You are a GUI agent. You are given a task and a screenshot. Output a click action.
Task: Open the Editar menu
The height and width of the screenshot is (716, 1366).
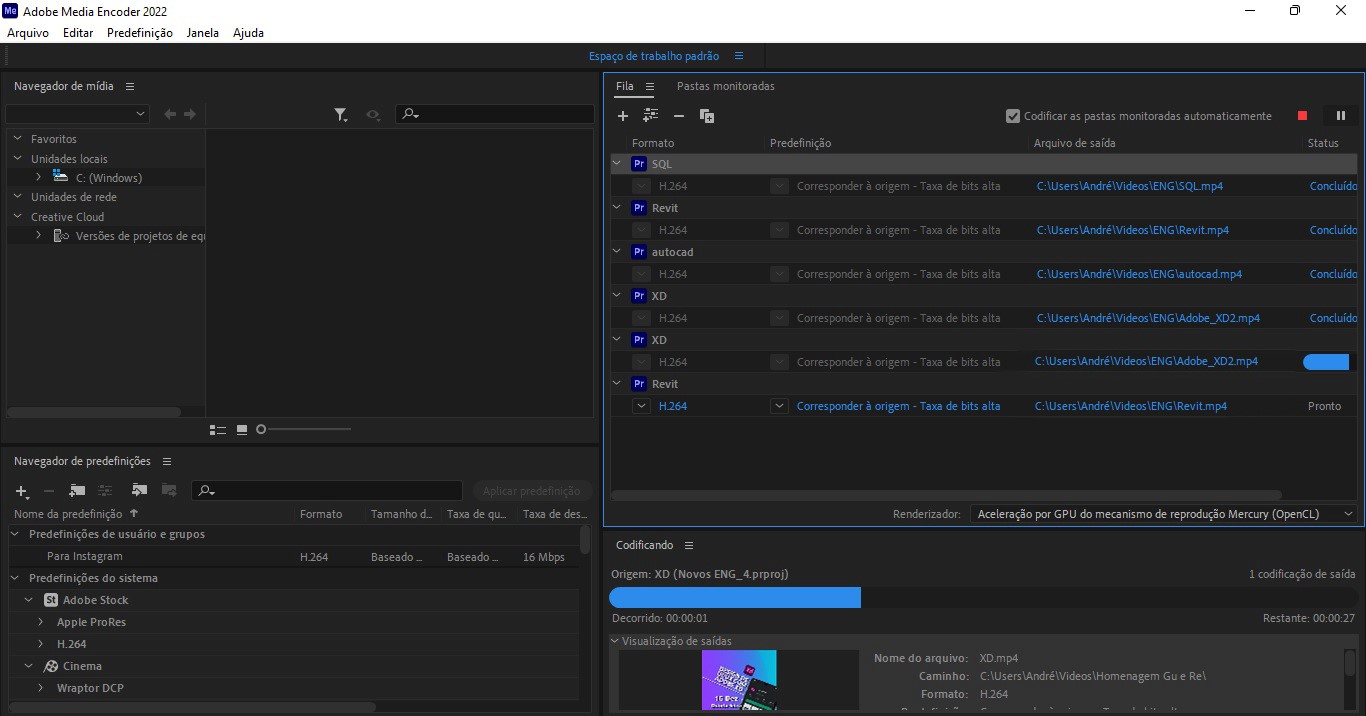78,32
